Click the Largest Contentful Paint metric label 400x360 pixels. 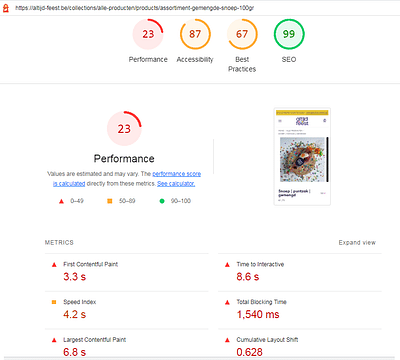(x=94, y=340)
